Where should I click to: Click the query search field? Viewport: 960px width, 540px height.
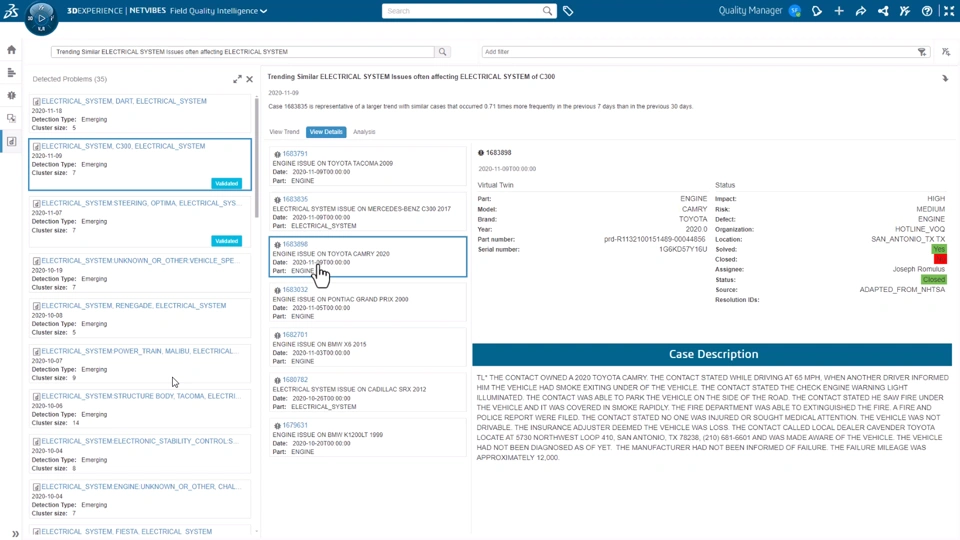pyautogui.click(x=243, y=52)
